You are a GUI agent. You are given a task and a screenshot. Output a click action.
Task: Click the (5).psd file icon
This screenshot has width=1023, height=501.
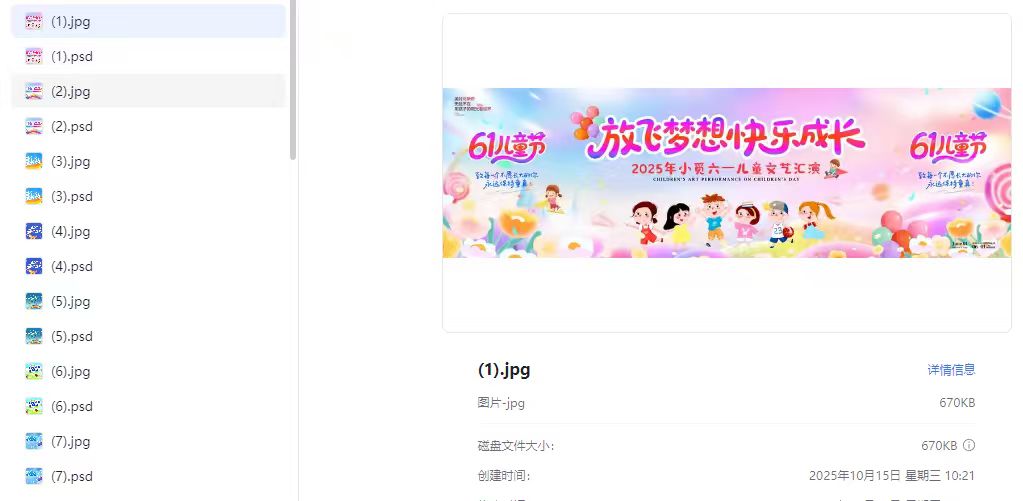34,337
